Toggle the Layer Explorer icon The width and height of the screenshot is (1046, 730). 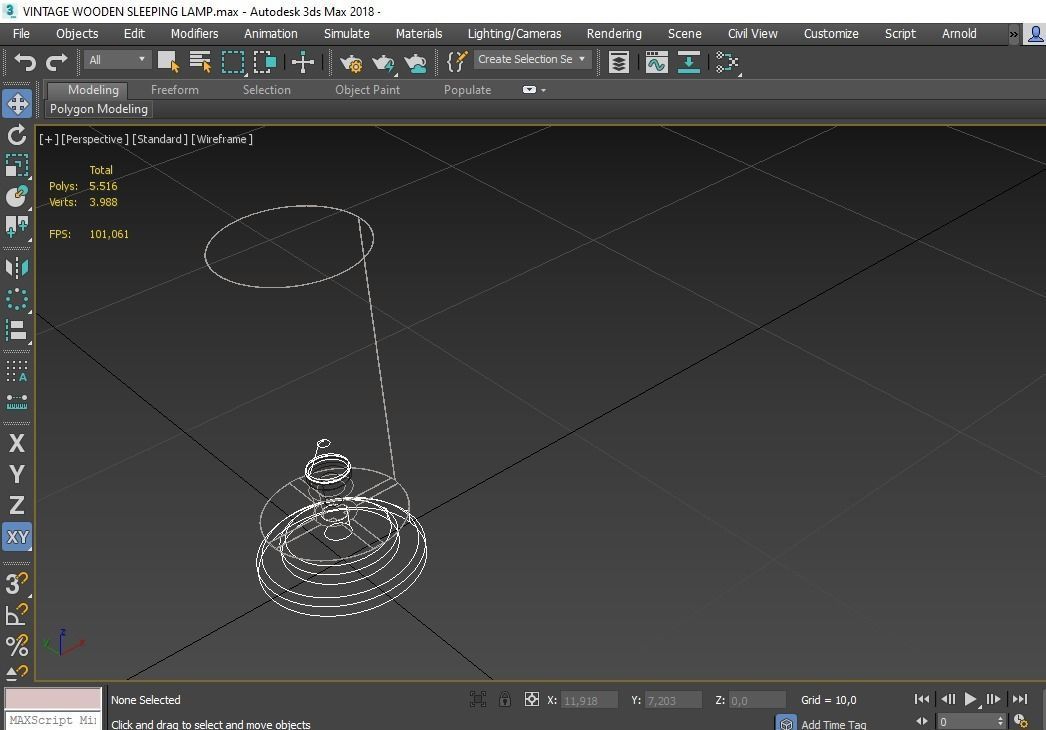tap(618, 63)
